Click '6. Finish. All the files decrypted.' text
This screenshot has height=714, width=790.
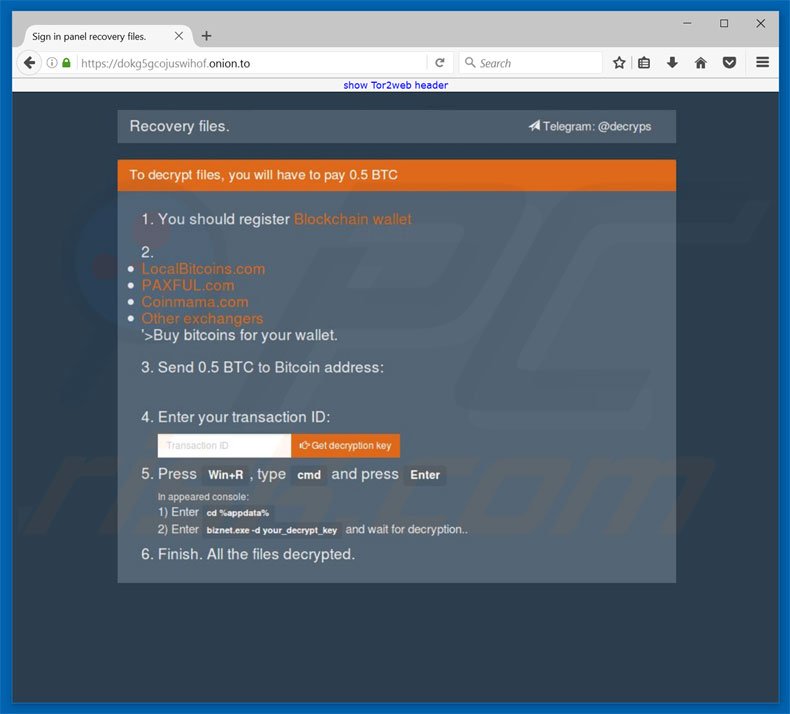coord(248,554)
